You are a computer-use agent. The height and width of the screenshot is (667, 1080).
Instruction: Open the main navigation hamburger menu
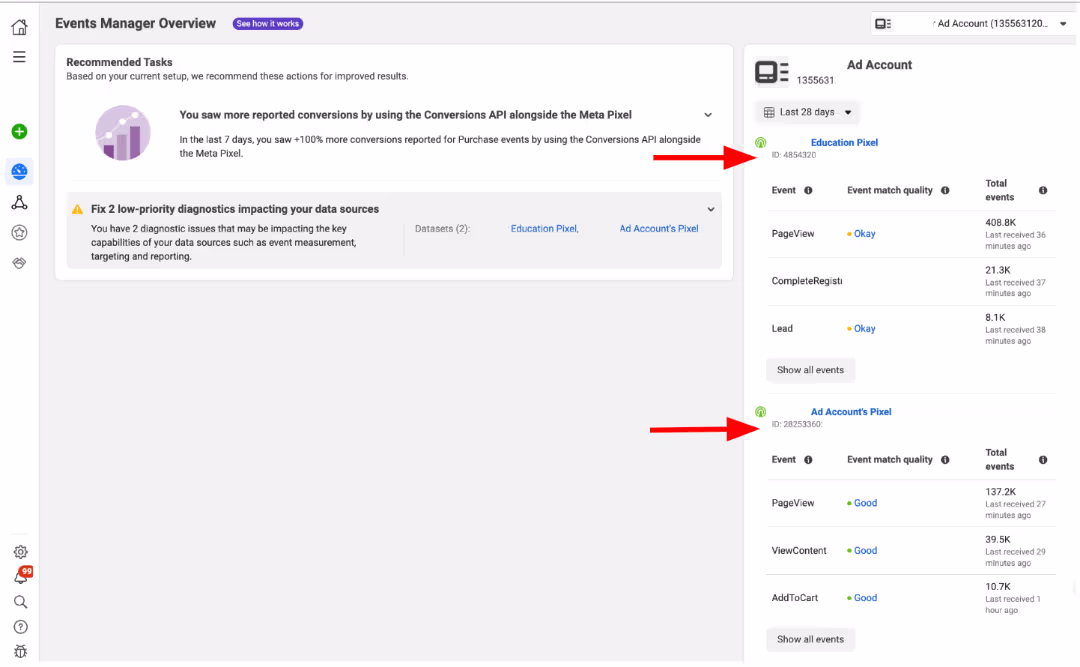click(19, 57)
